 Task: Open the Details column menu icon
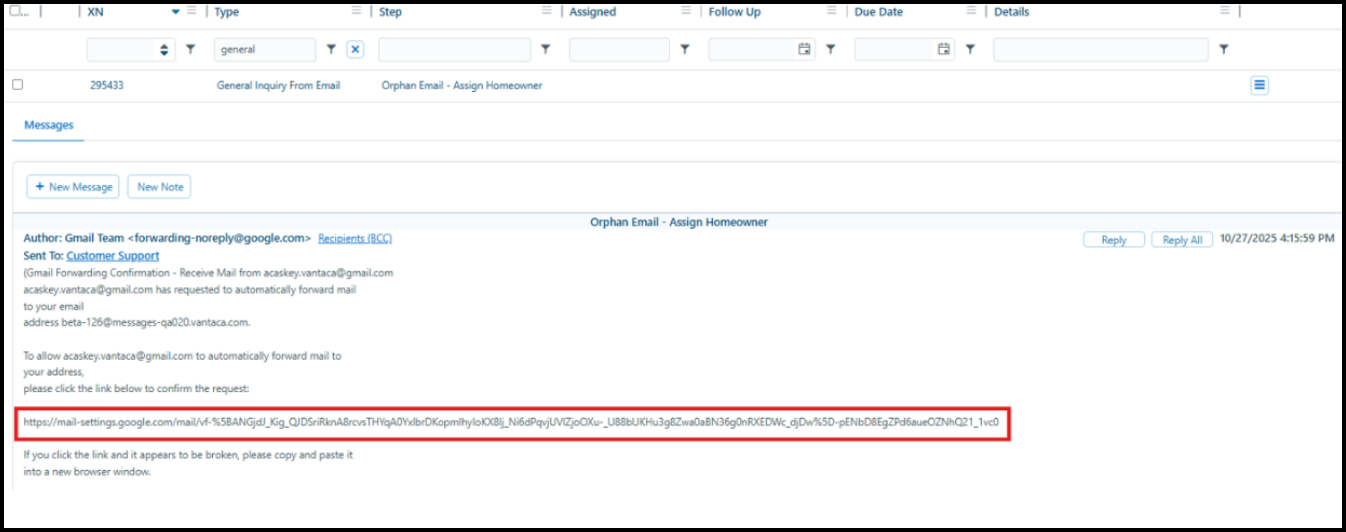pos(1224,11)
